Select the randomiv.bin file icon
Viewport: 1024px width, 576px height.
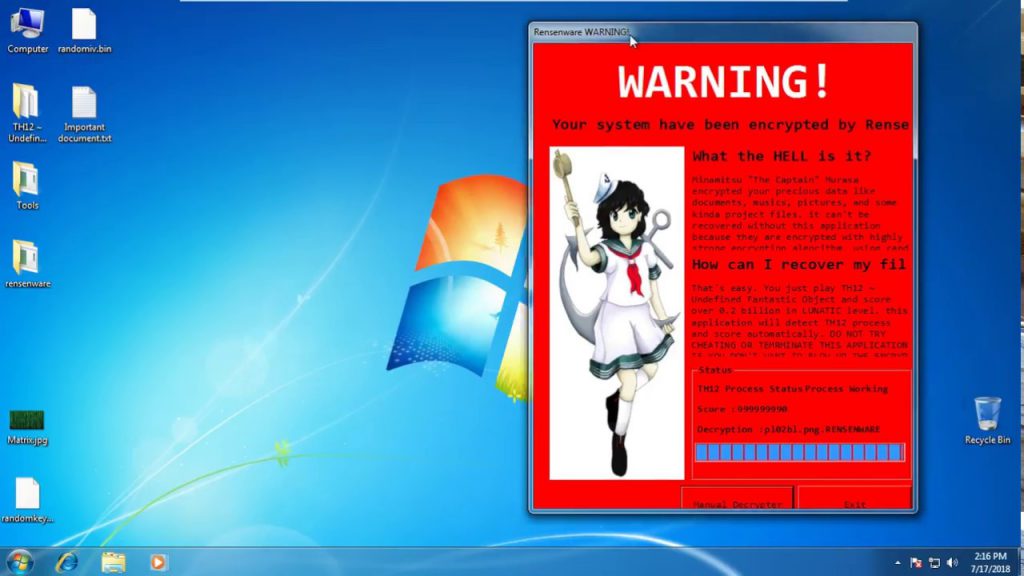click(x=84, y=24)
